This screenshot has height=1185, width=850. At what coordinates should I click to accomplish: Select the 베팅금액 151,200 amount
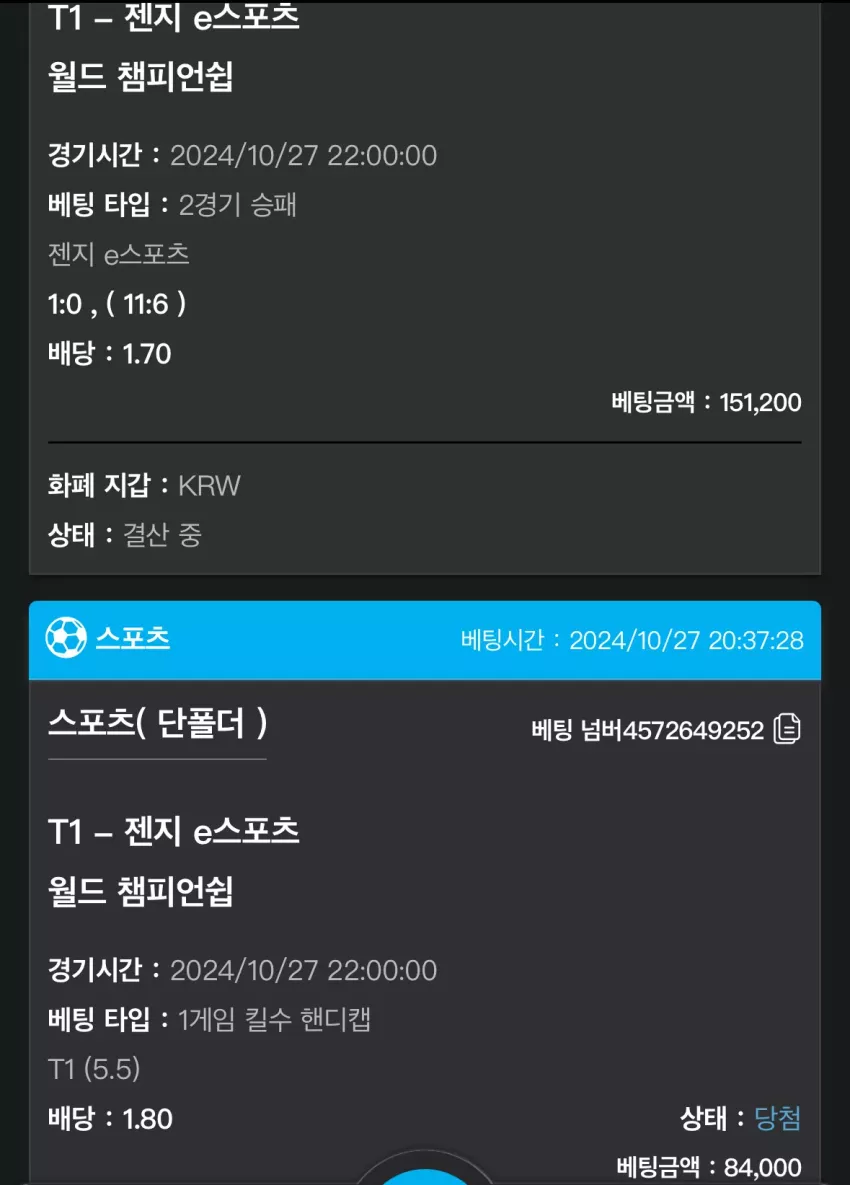click(x=706, y=402)
